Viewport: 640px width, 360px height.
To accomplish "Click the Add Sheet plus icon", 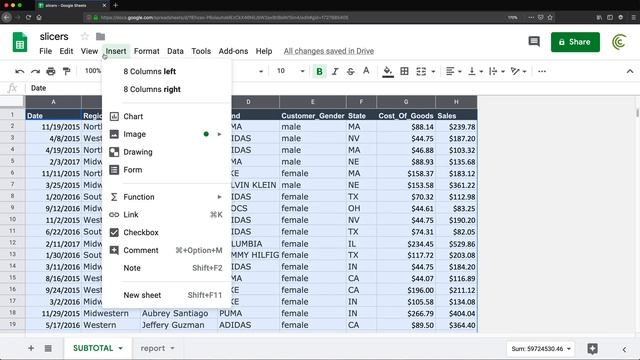I will [x=31, y=348].
